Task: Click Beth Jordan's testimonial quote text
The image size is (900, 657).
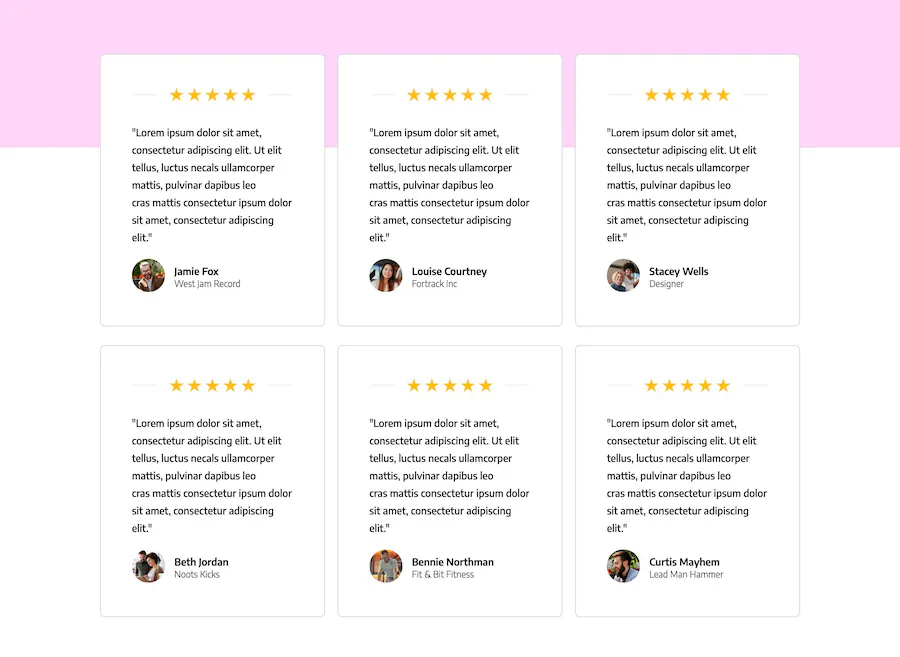Action: click(x=212, y=476)
